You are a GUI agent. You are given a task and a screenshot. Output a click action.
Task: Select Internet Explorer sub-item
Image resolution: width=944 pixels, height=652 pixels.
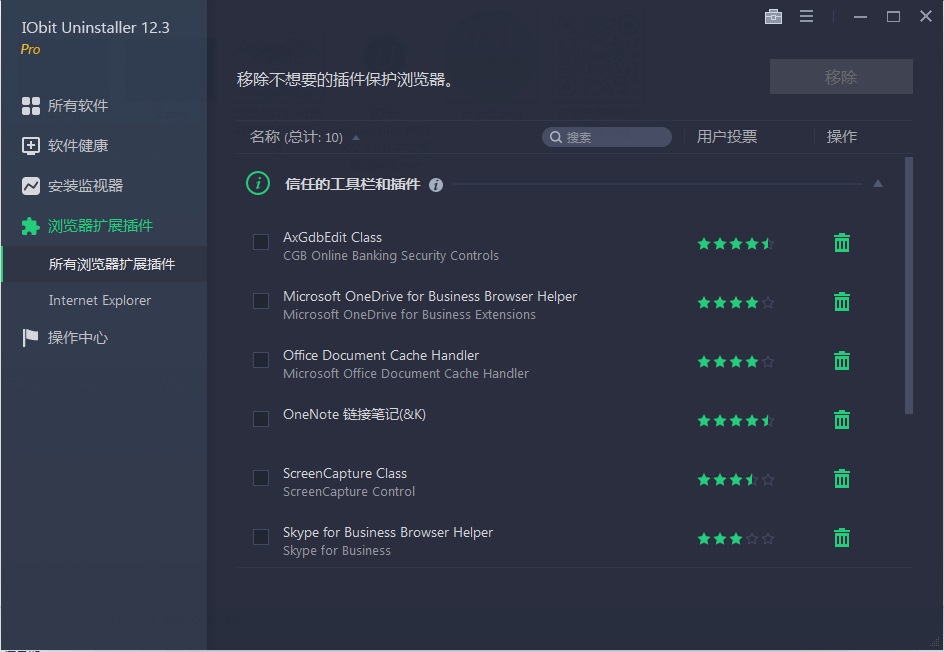pos(100,300)
